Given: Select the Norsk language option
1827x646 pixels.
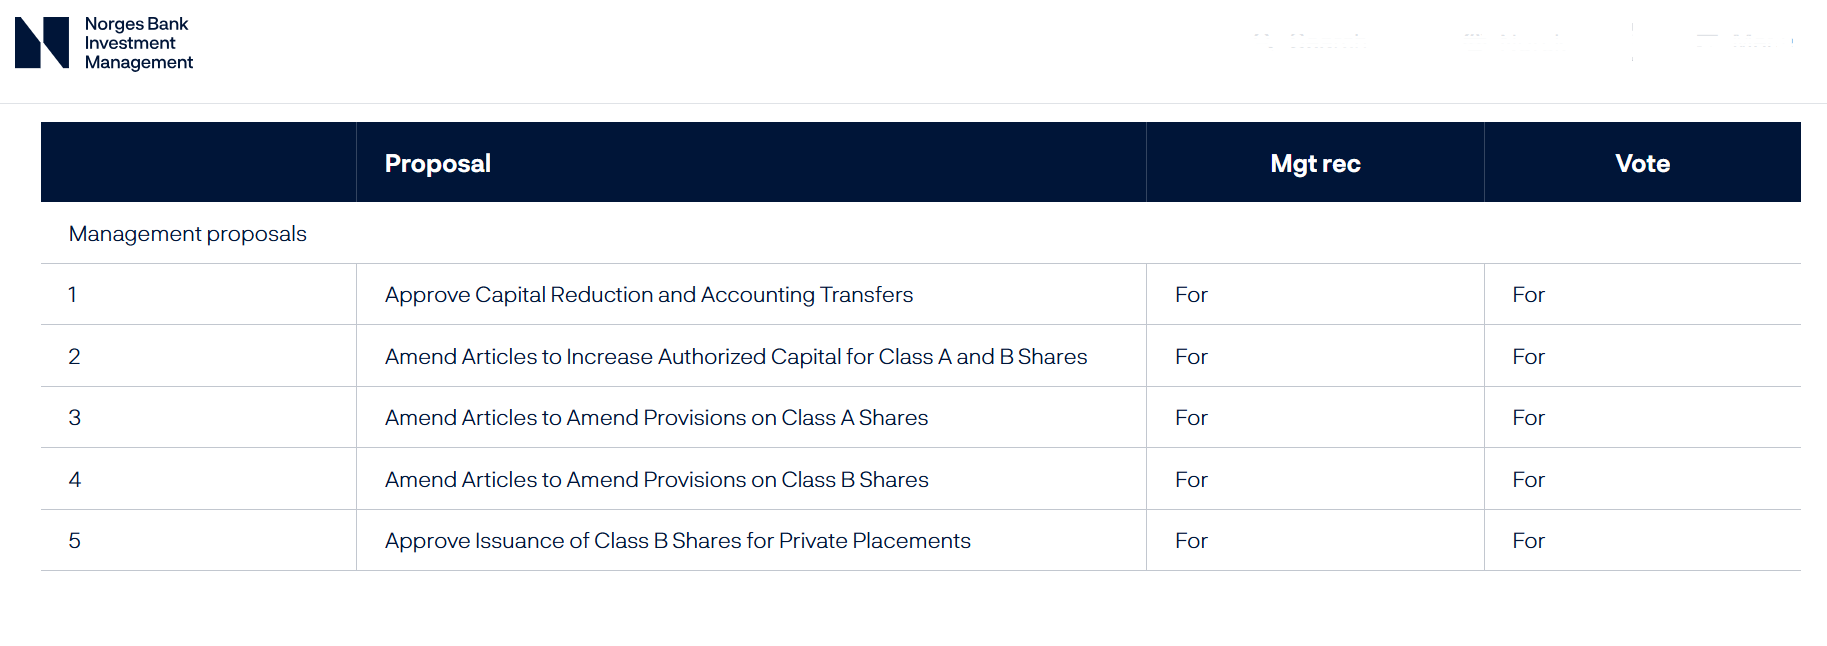Looking at the screenshot, I should 1520,40.
